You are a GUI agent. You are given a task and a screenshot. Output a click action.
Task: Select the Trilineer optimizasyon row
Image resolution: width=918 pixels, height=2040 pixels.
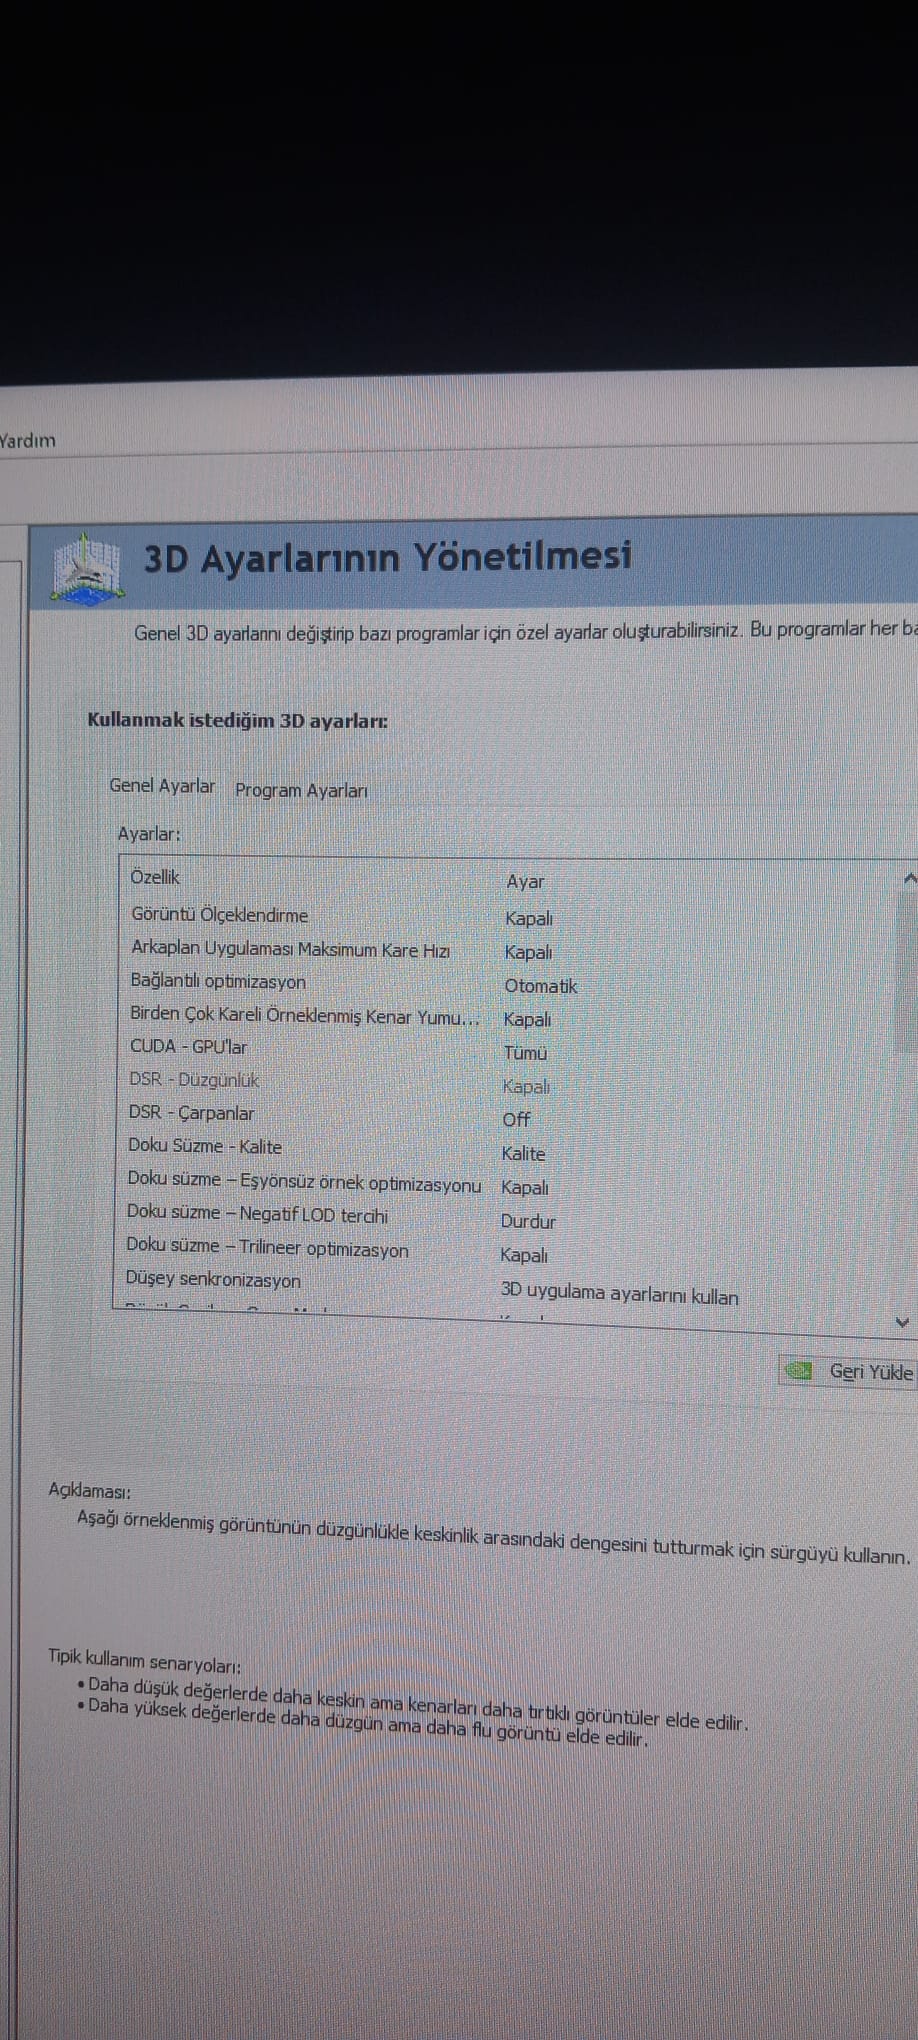click(267, 1248)
